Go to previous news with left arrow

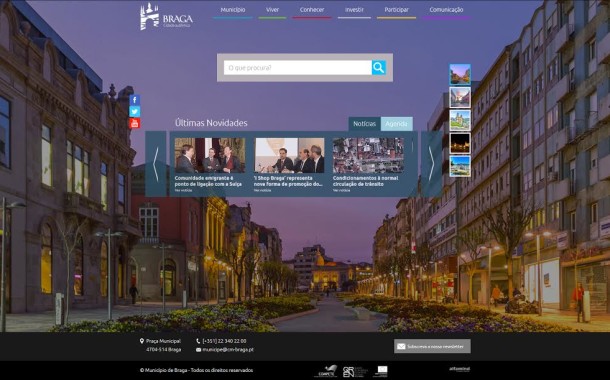156,164
